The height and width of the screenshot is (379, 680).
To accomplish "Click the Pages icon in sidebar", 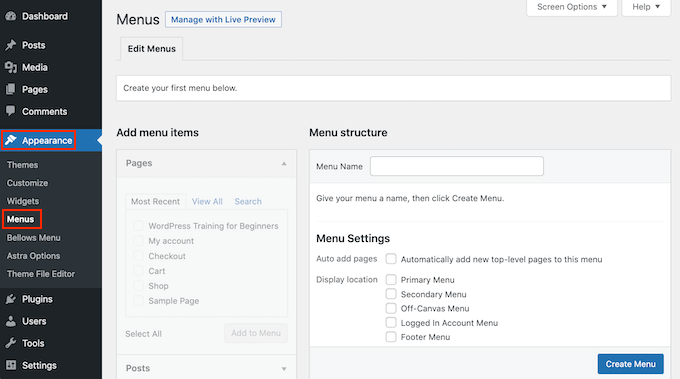I will 10,89.
